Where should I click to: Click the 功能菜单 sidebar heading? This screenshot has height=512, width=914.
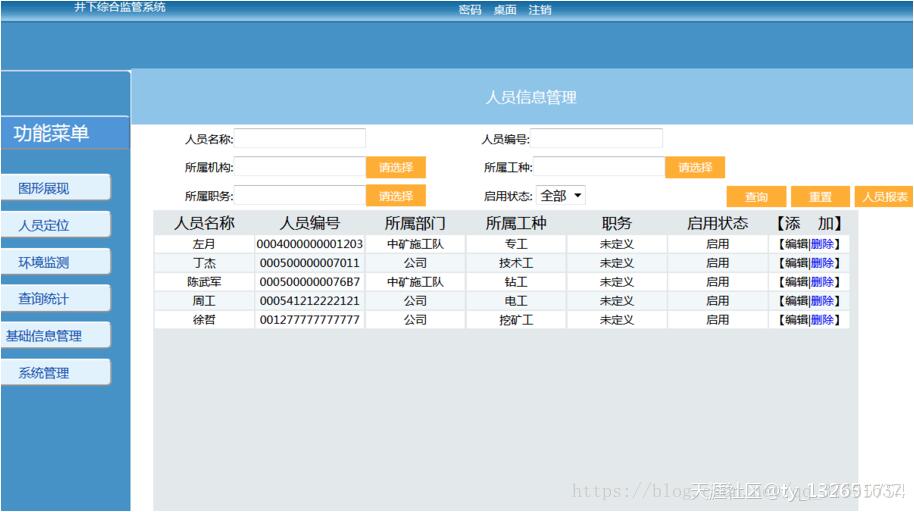[51, 134]
